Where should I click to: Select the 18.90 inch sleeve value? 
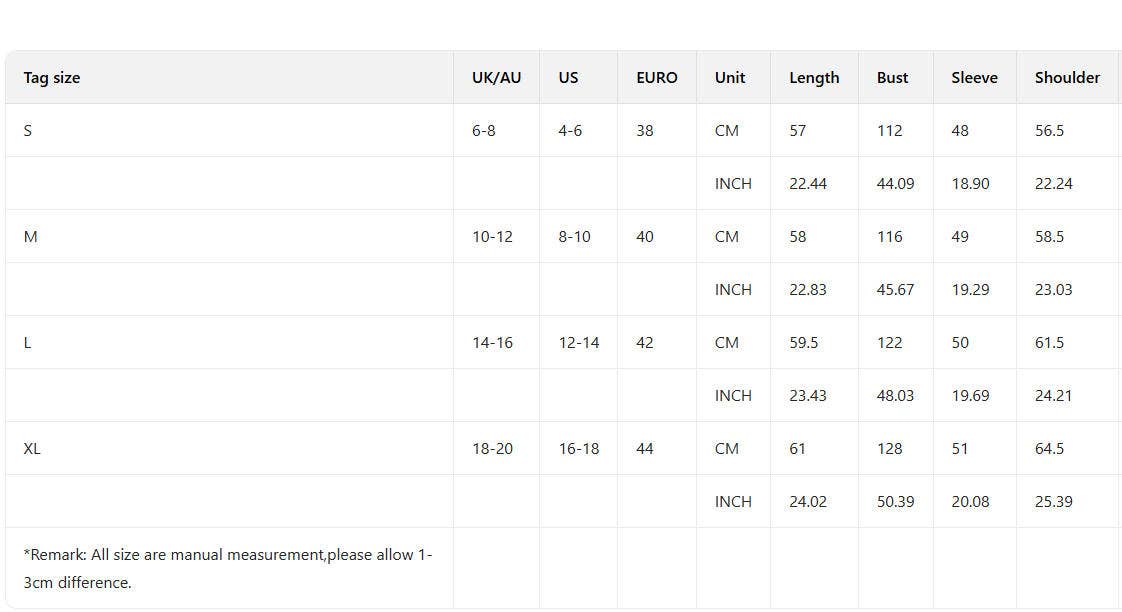pyautogui.click(x=970, y=184)
